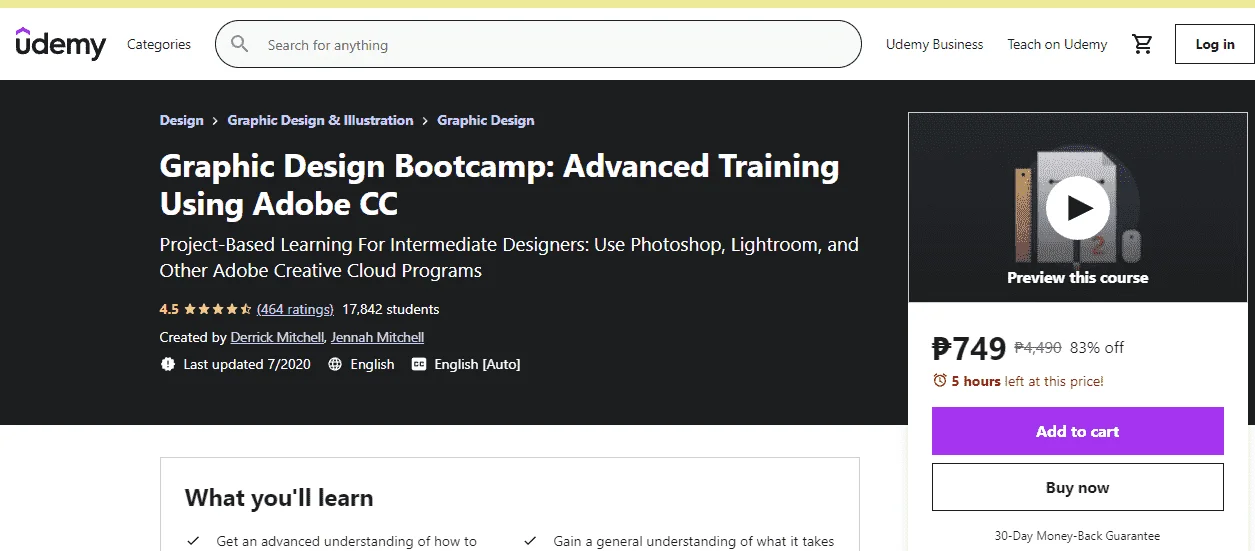Open Teach on Udemy link
1255x551 pixels.
tap(1057, 44)
